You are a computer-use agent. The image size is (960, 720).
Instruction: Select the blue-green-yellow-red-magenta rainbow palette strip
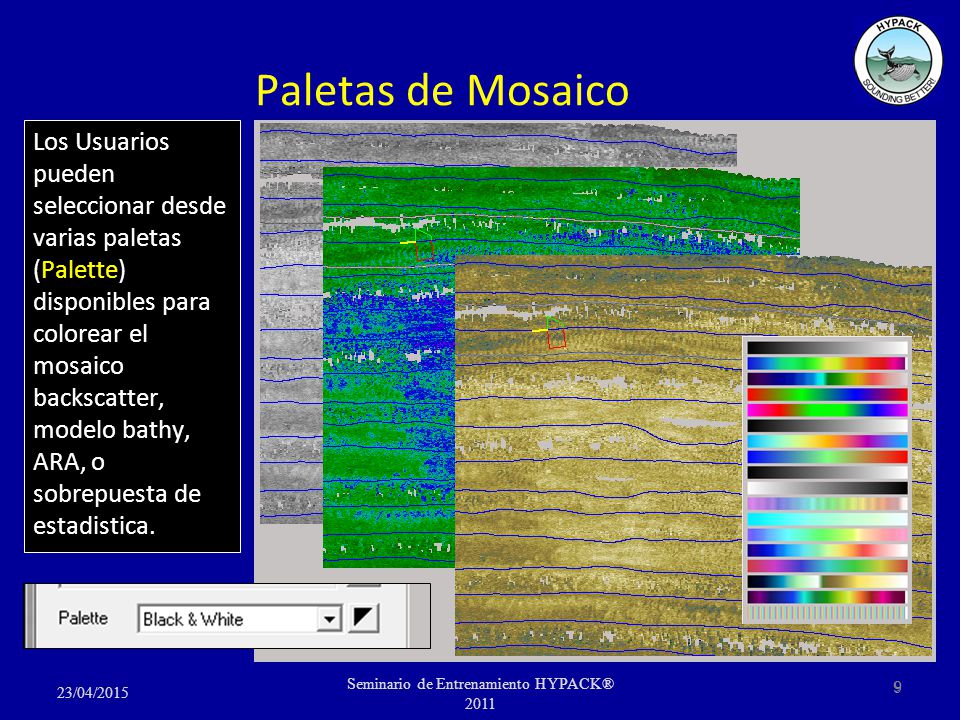827,363
